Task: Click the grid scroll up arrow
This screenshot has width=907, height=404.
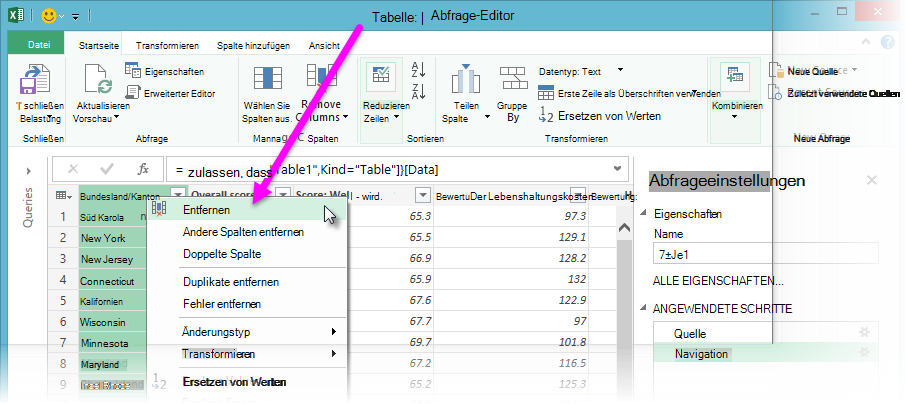Action: (x=624, y=228)
